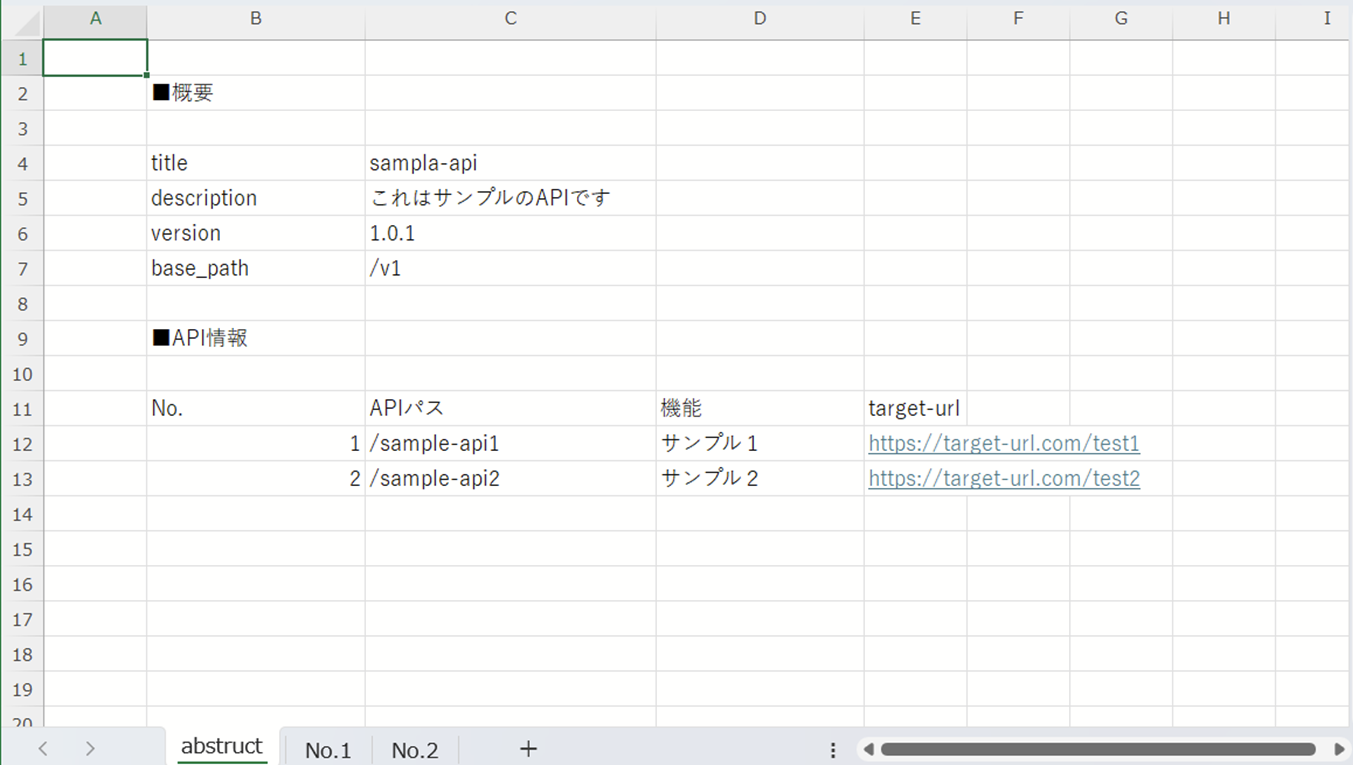Screen dimensions: 1353x765
Task: Select the sampla-api cell
Action: [x=511, y=163]
